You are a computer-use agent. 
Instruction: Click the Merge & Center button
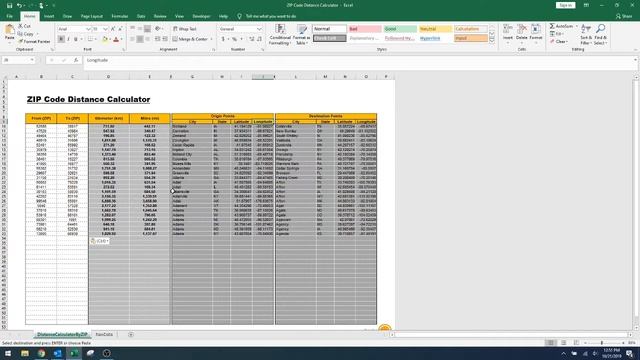(x=190, y=39)
